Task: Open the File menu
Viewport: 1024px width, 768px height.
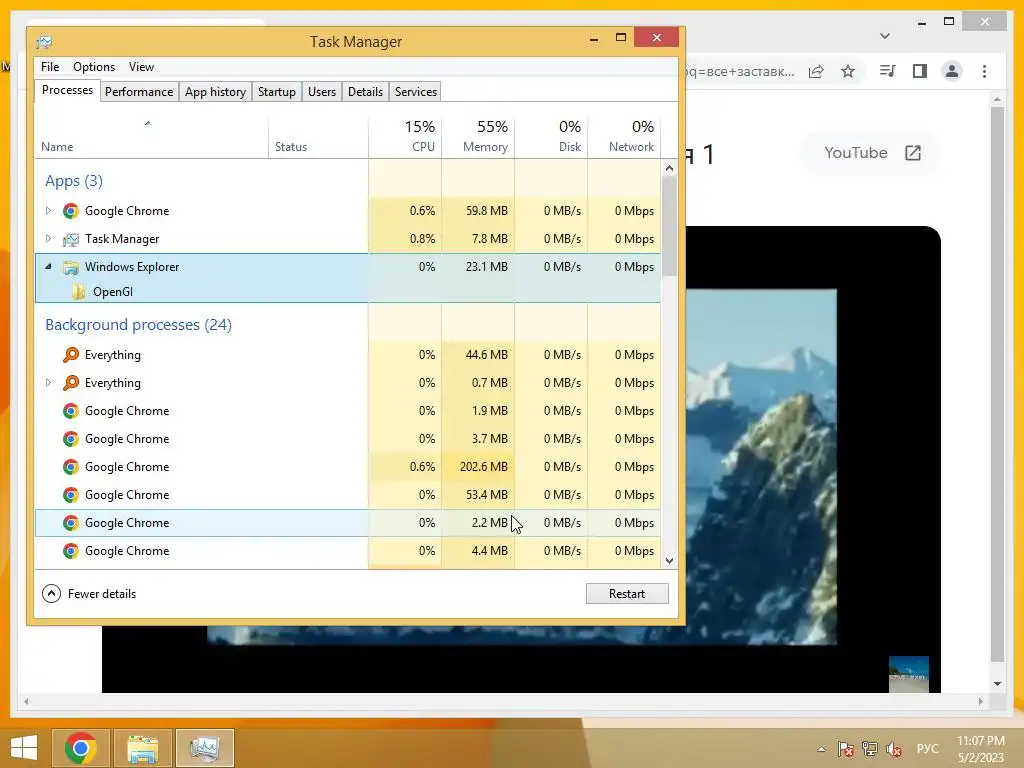Action: click(50, 67)
